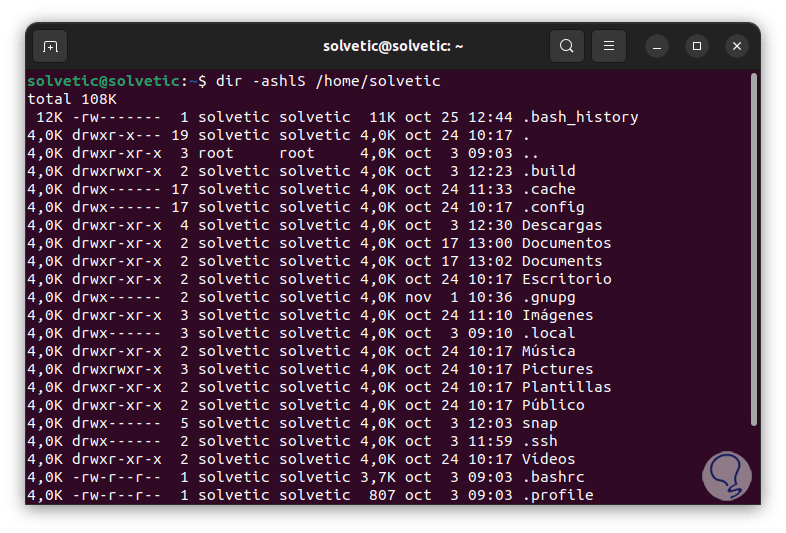
Task: Click the command text dir -ashlS /home/solvetic
Action: click(x=328, y=81)
